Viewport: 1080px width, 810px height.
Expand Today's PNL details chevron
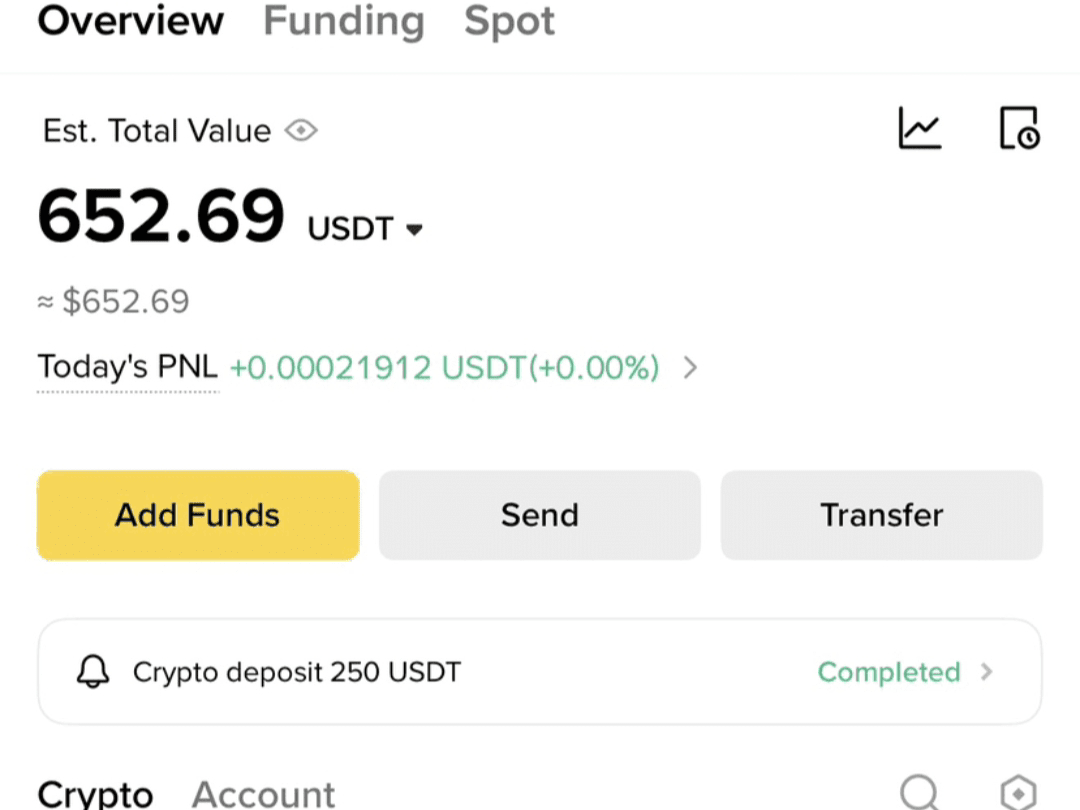(x=690, y=368)
